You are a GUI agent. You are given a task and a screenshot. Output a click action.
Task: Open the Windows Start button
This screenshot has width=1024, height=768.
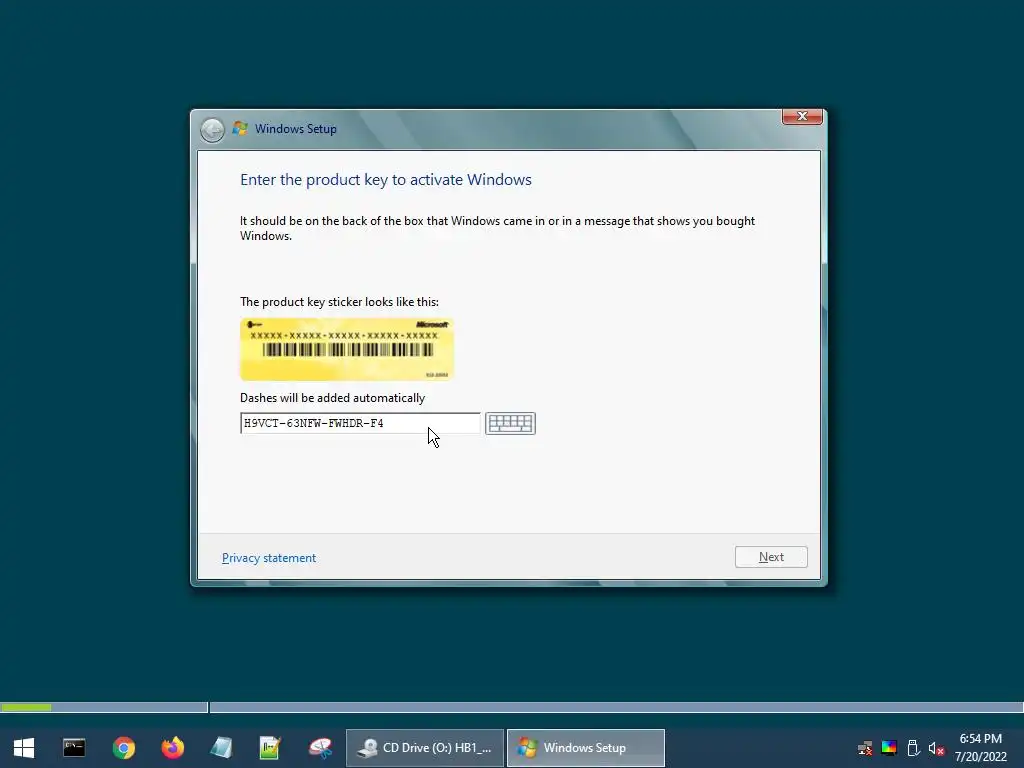pos(24,748)
